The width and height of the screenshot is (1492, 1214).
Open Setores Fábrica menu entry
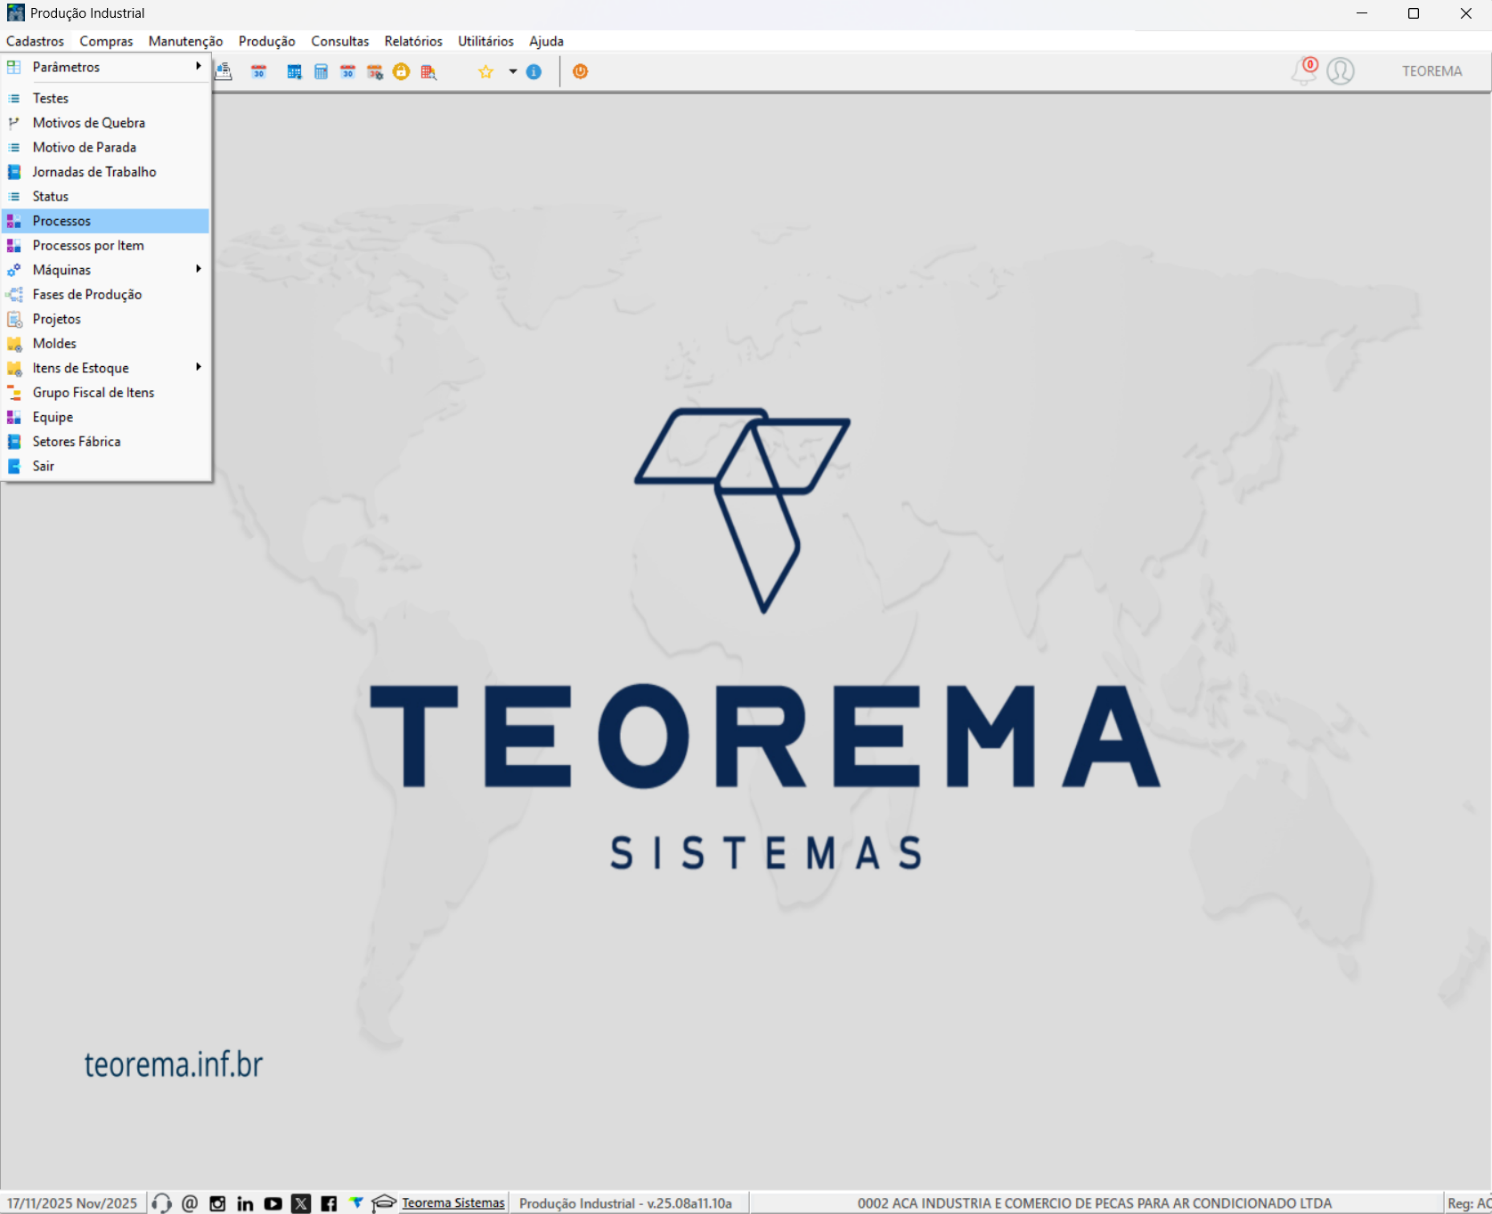tap(106, 441)
